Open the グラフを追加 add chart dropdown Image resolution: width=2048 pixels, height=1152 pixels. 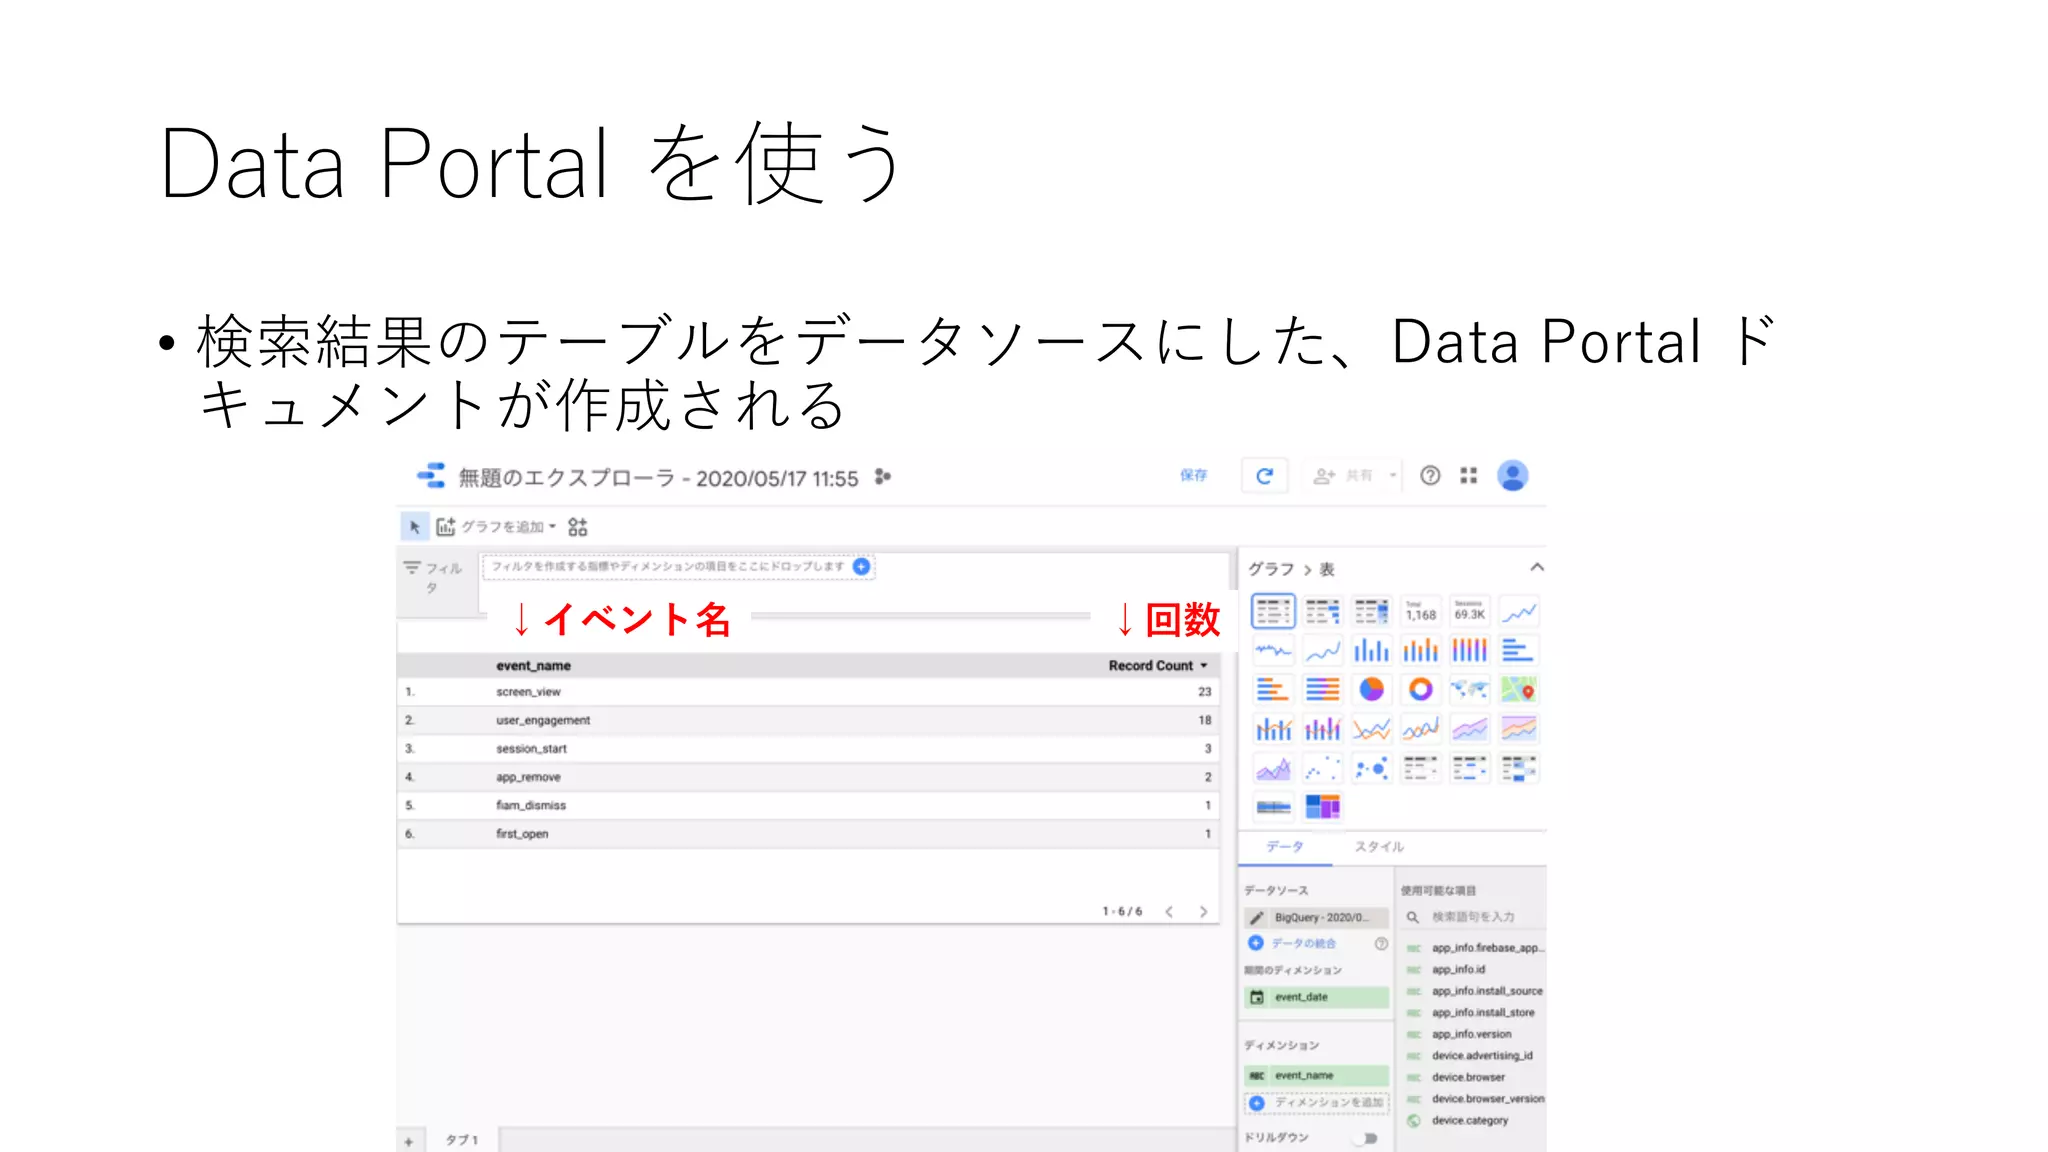(497, 527)
